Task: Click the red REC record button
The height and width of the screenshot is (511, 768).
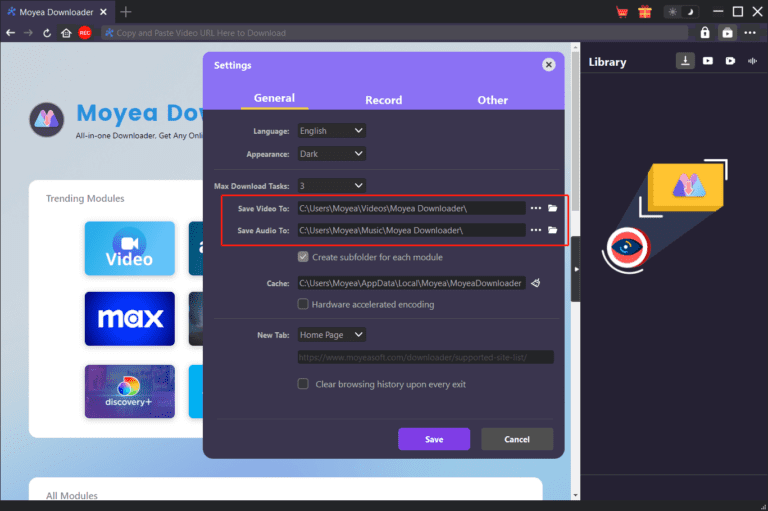Action: tap(85, 33)
